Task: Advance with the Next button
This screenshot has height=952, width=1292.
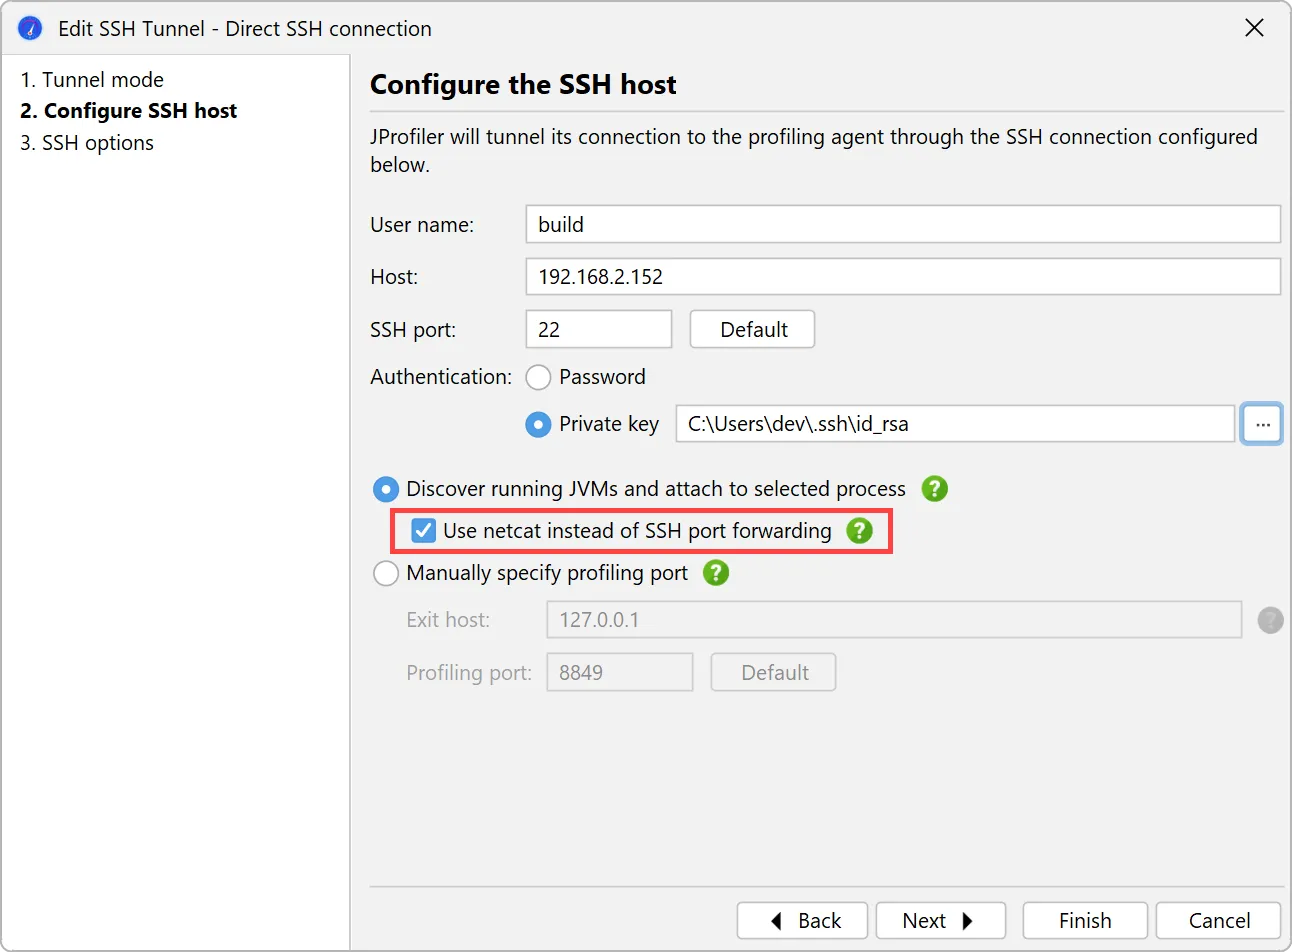Action: coord(941,920)
